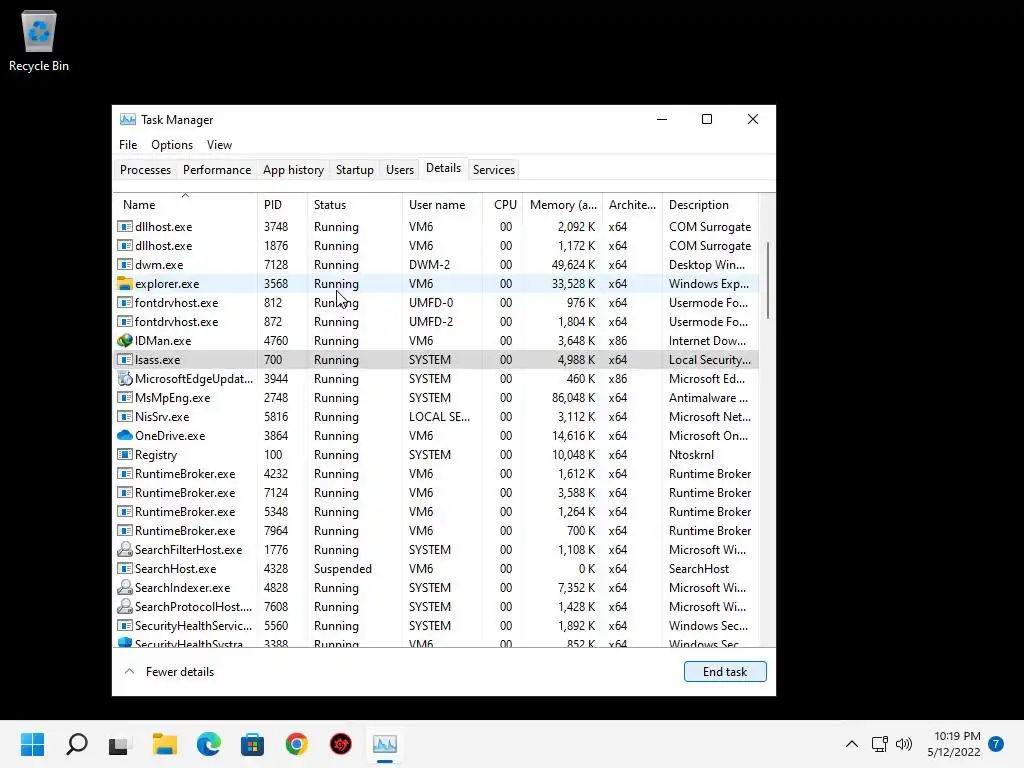1024x768 pixels.
Task: Sort by the Status column header
Action: [x=355, y=204]
